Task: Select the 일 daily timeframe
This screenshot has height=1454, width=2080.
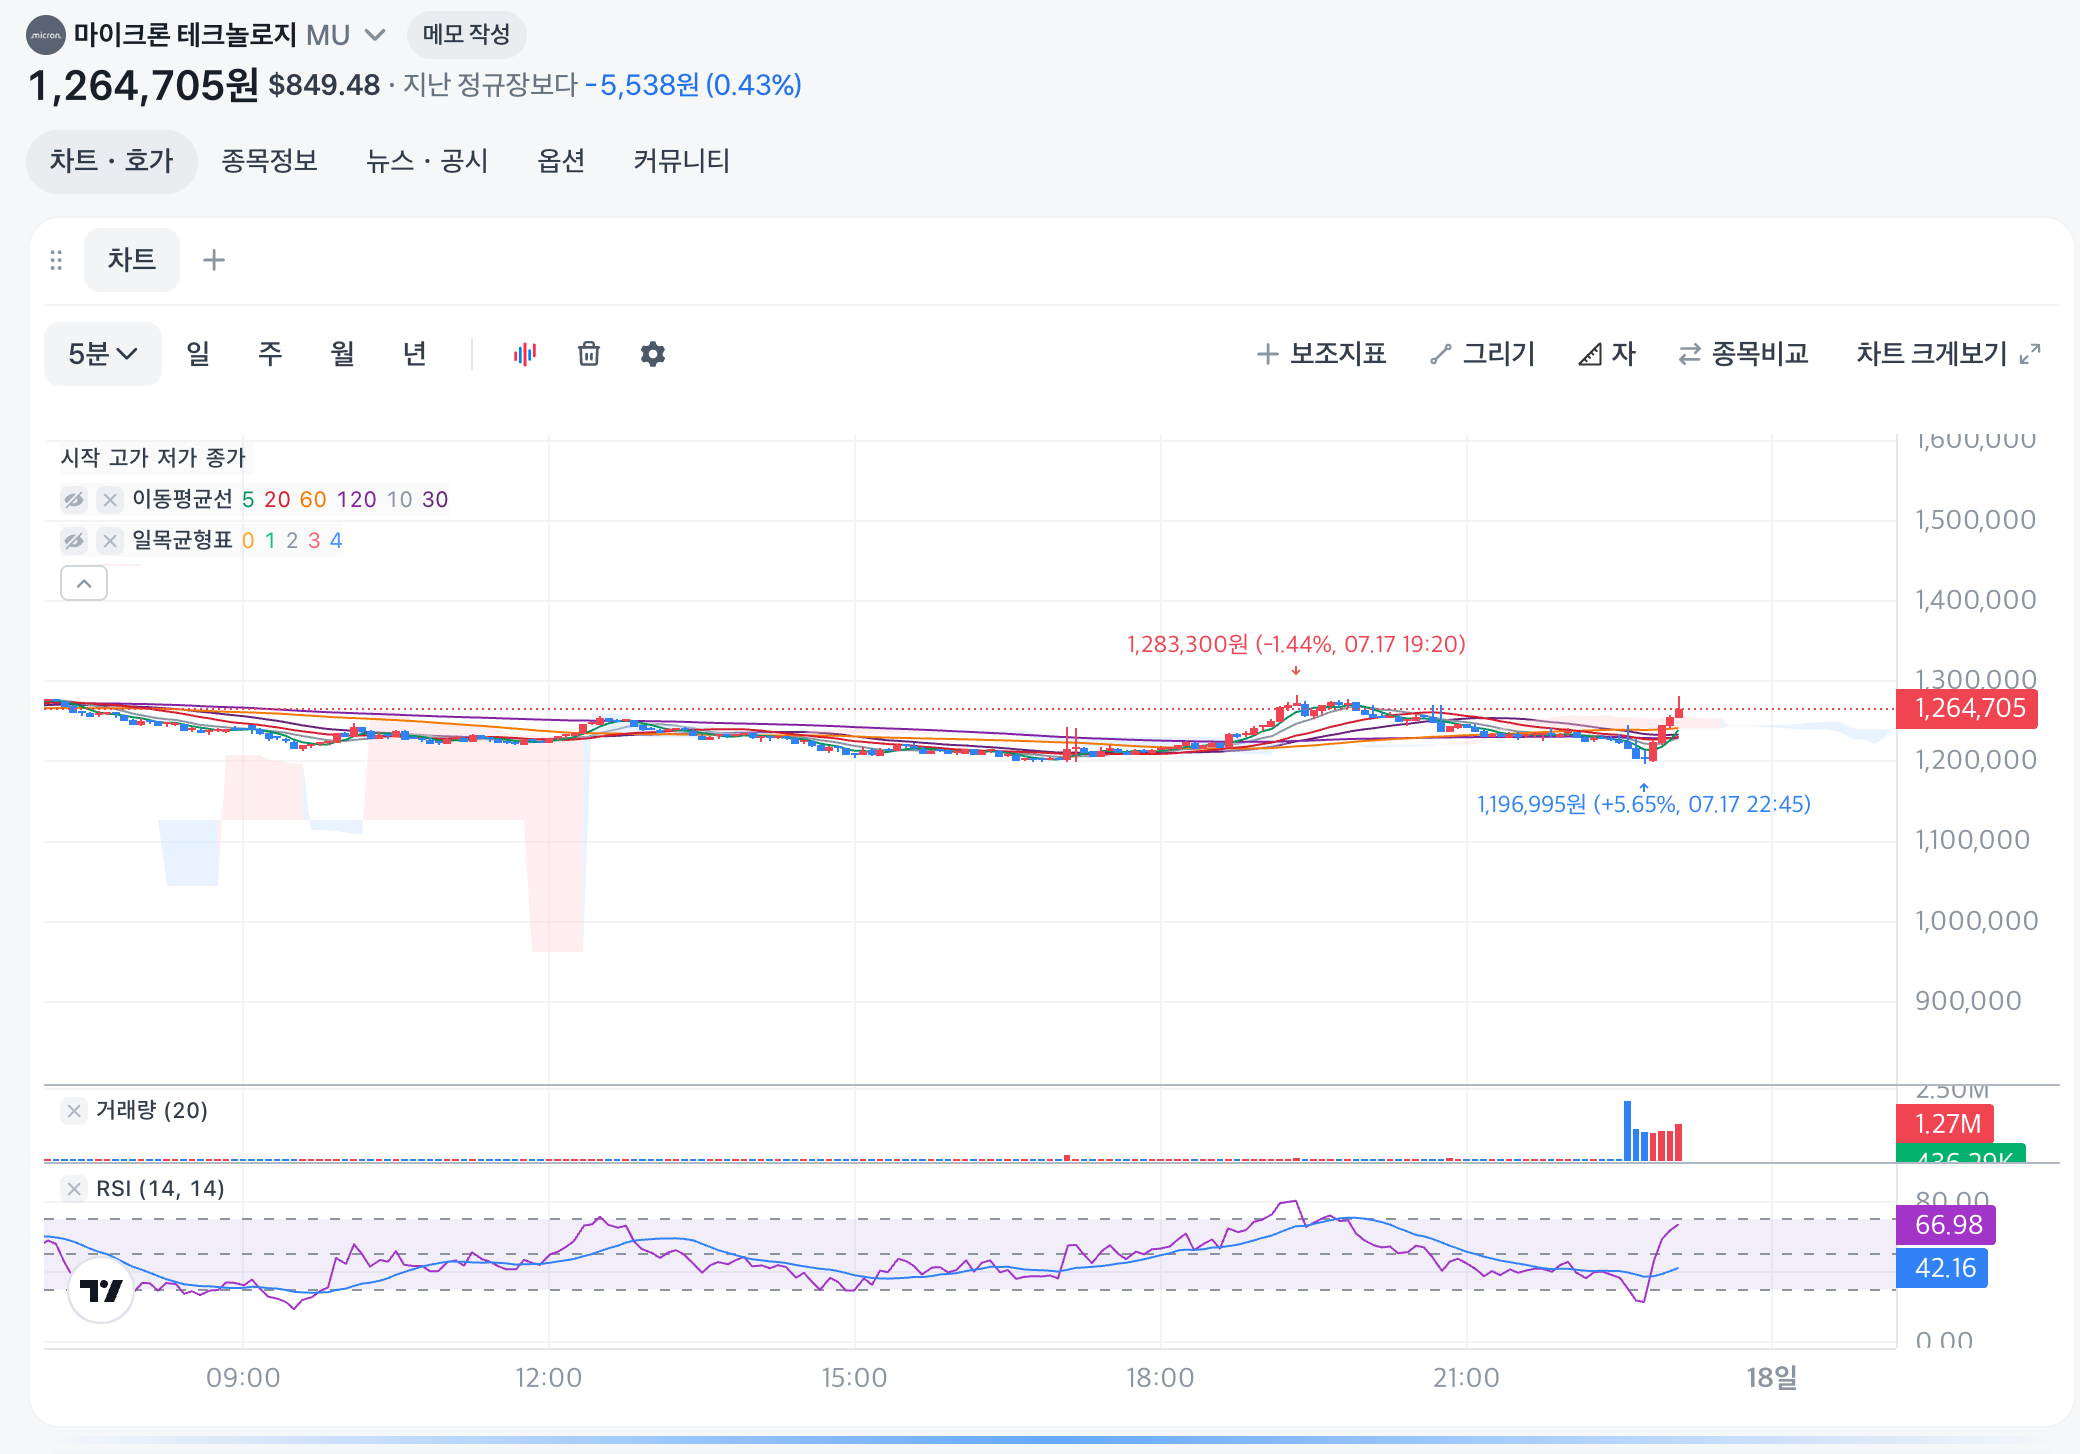Action: click(198, 354)
